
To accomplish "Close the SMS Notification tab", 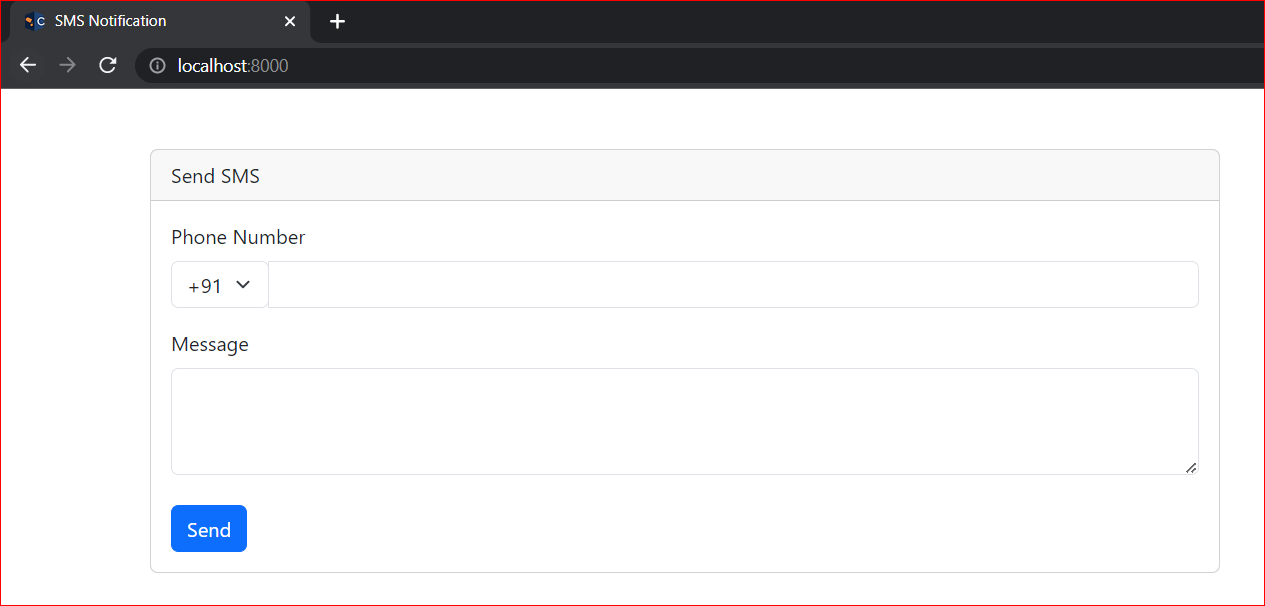I will (x=290, y=21).
